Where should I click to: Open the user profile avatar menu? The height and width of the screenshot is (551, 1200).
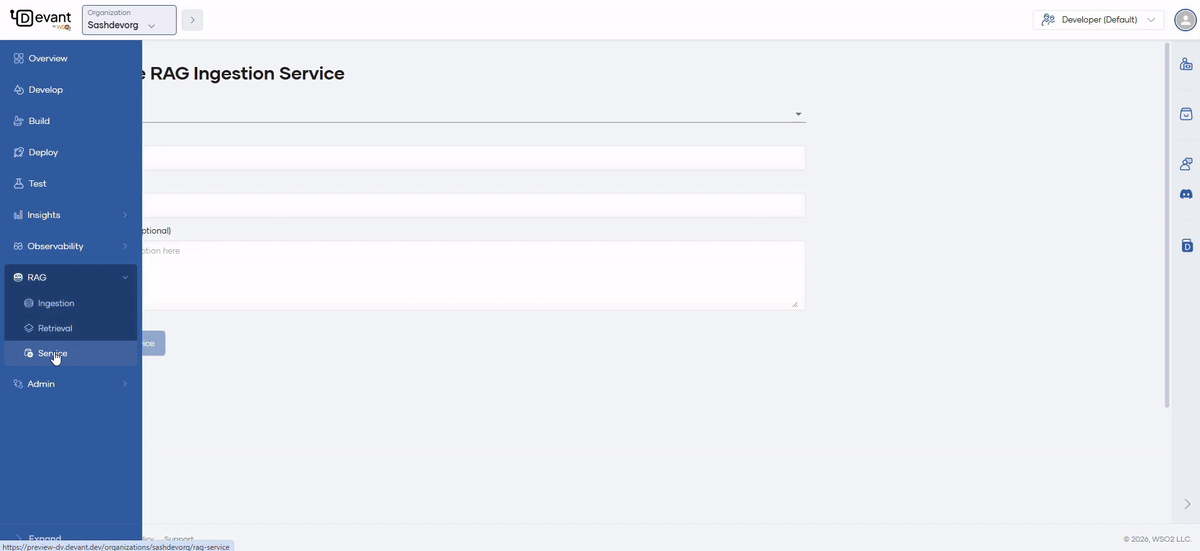[x=1184, y=20]
